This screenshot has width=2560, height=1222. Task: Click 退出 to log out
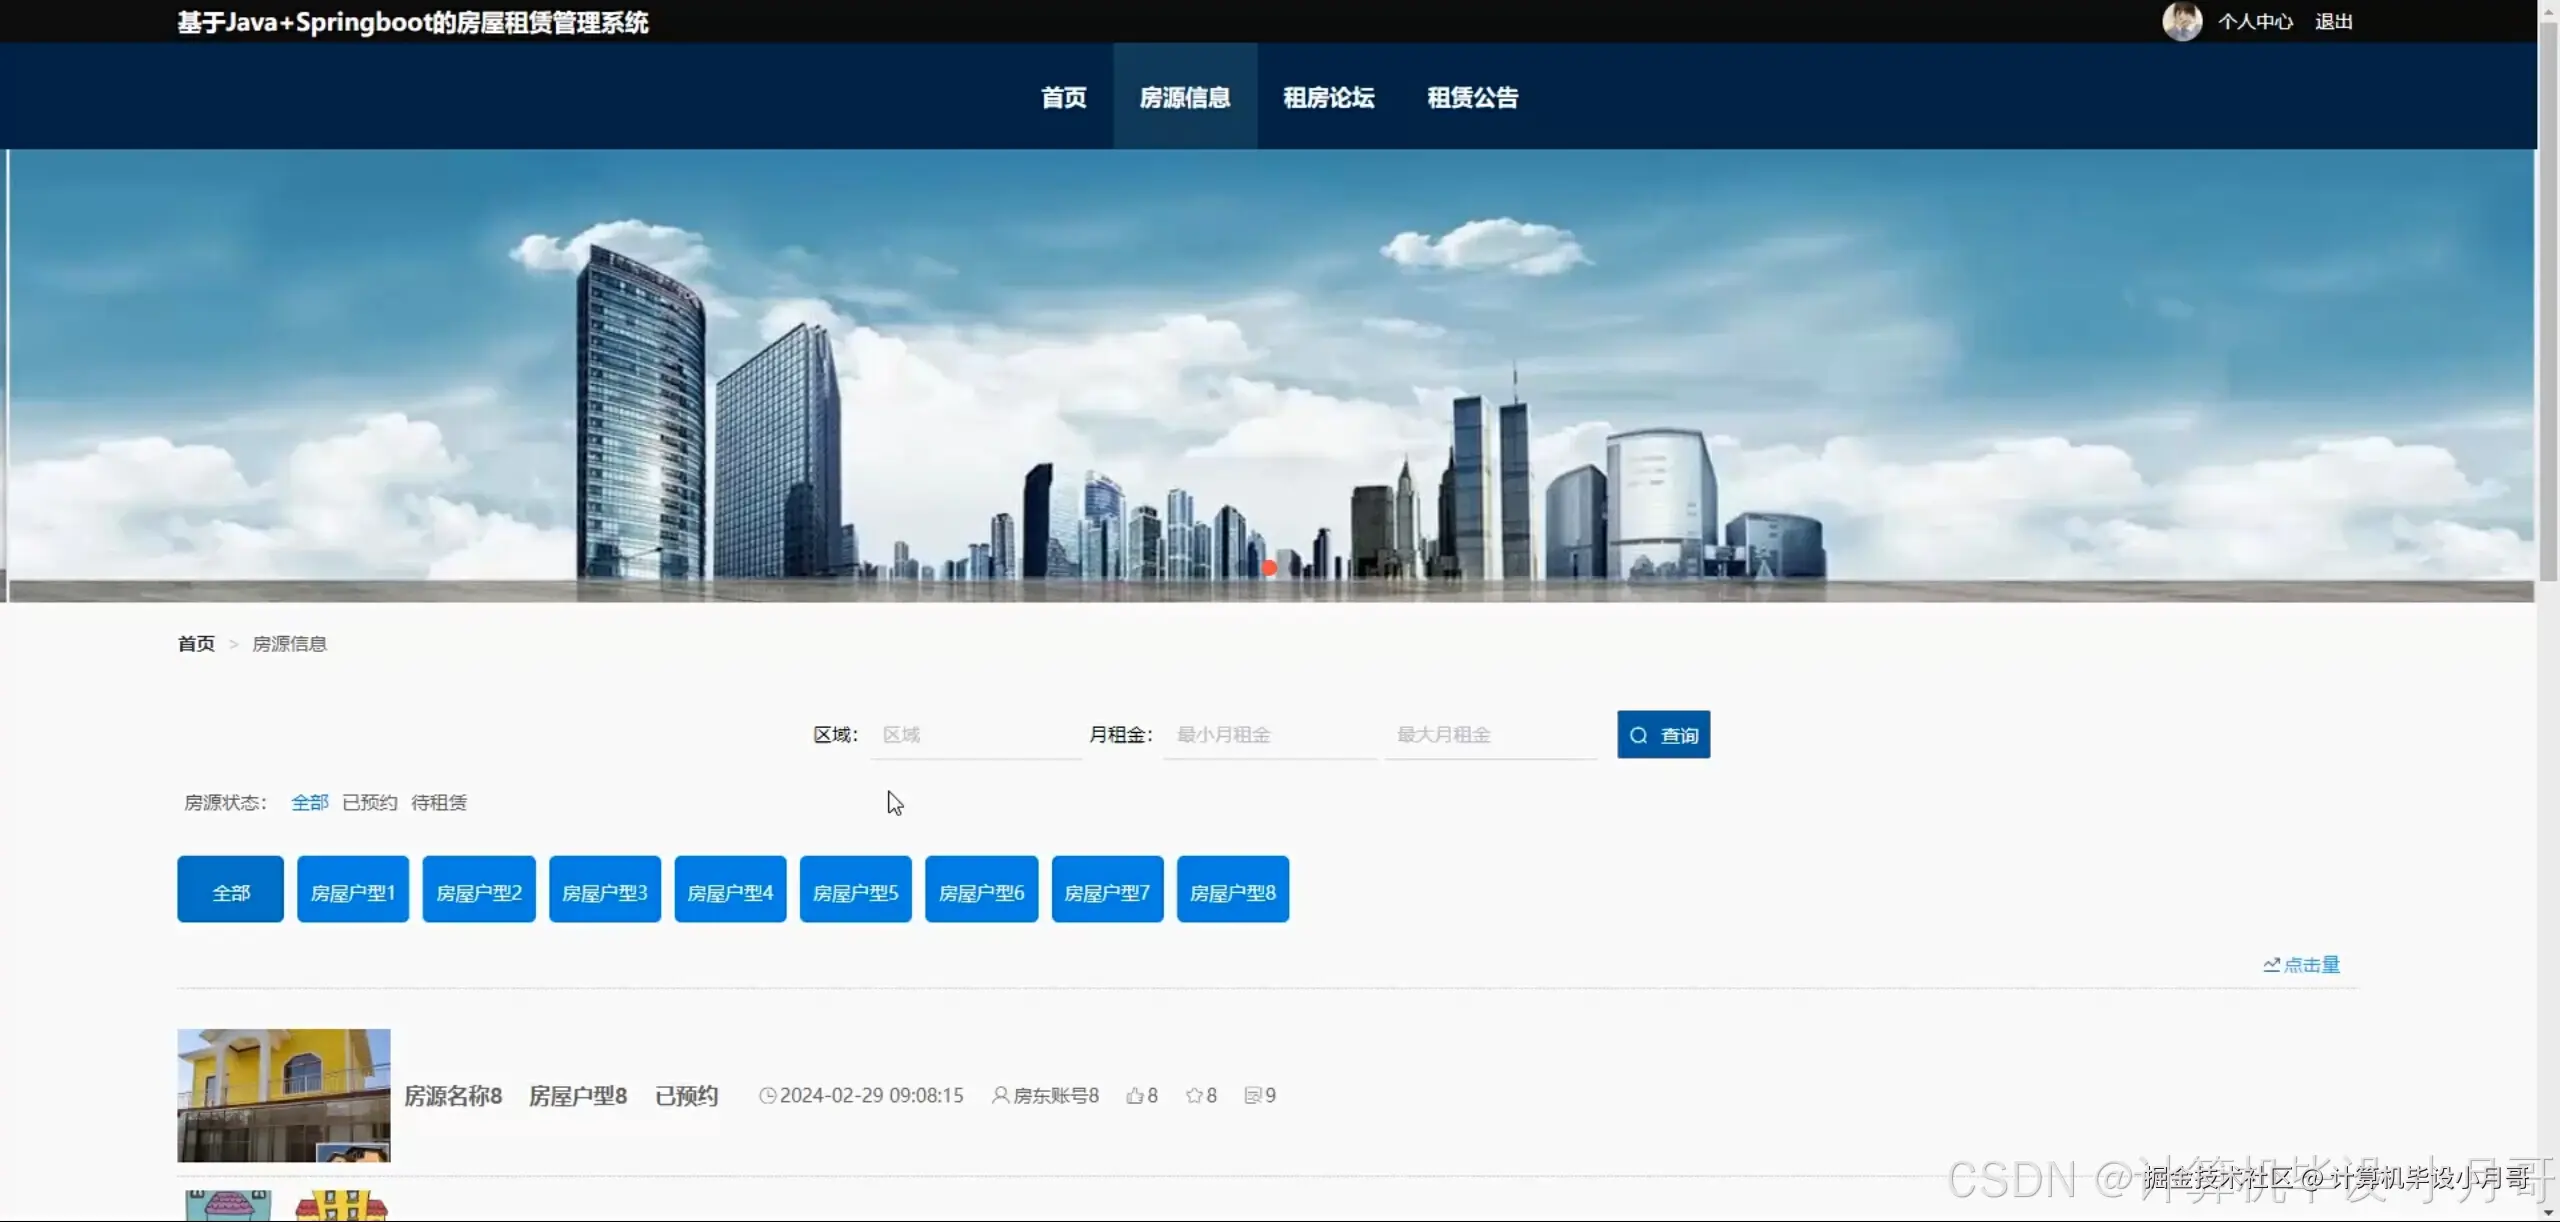pyautogui.click(x=2334, y=20)
